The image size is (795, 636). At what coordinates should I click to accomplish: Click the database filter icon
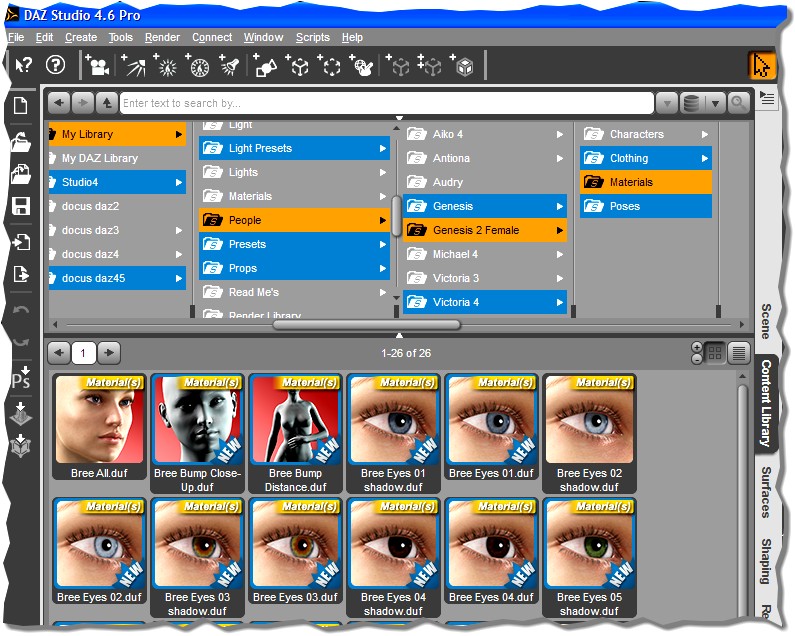691,103
